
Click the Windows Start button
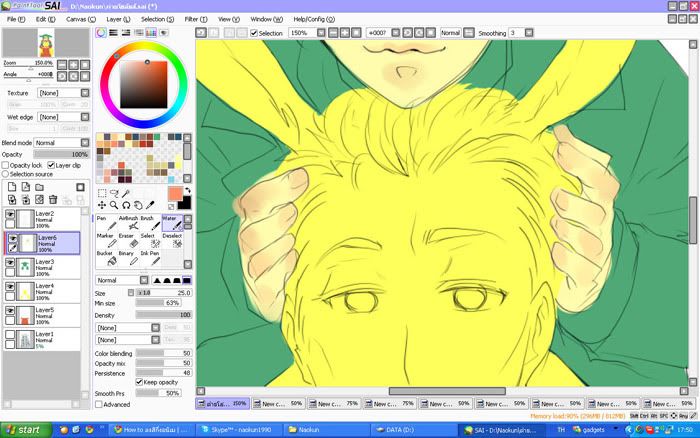click(24, 429)
